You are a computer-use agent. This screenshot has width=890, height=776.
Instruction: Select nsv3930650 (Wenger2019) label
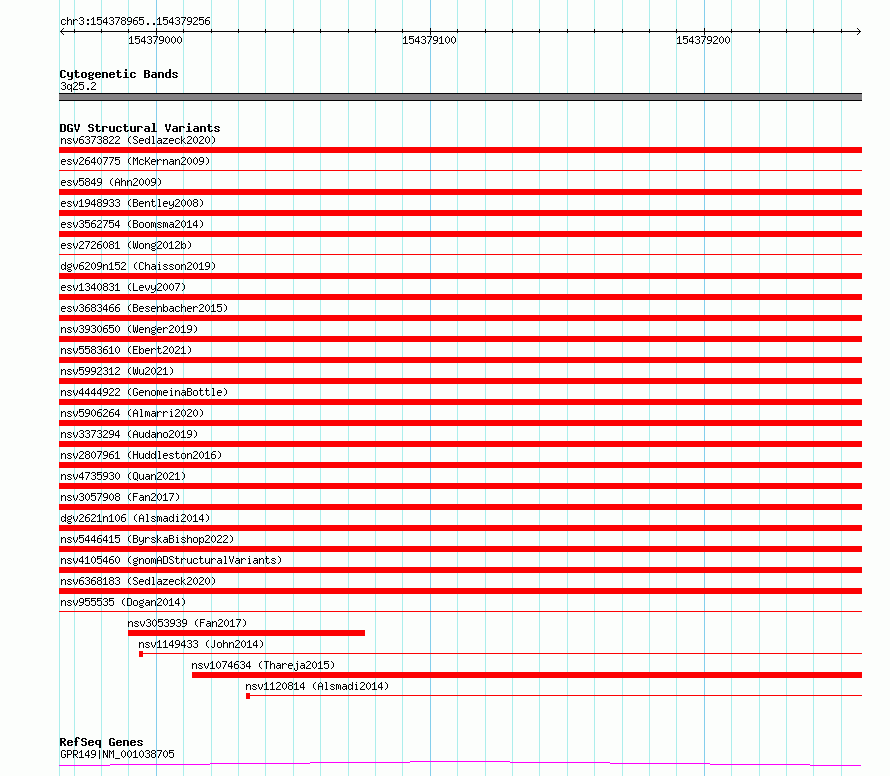[x=129, y=329]
